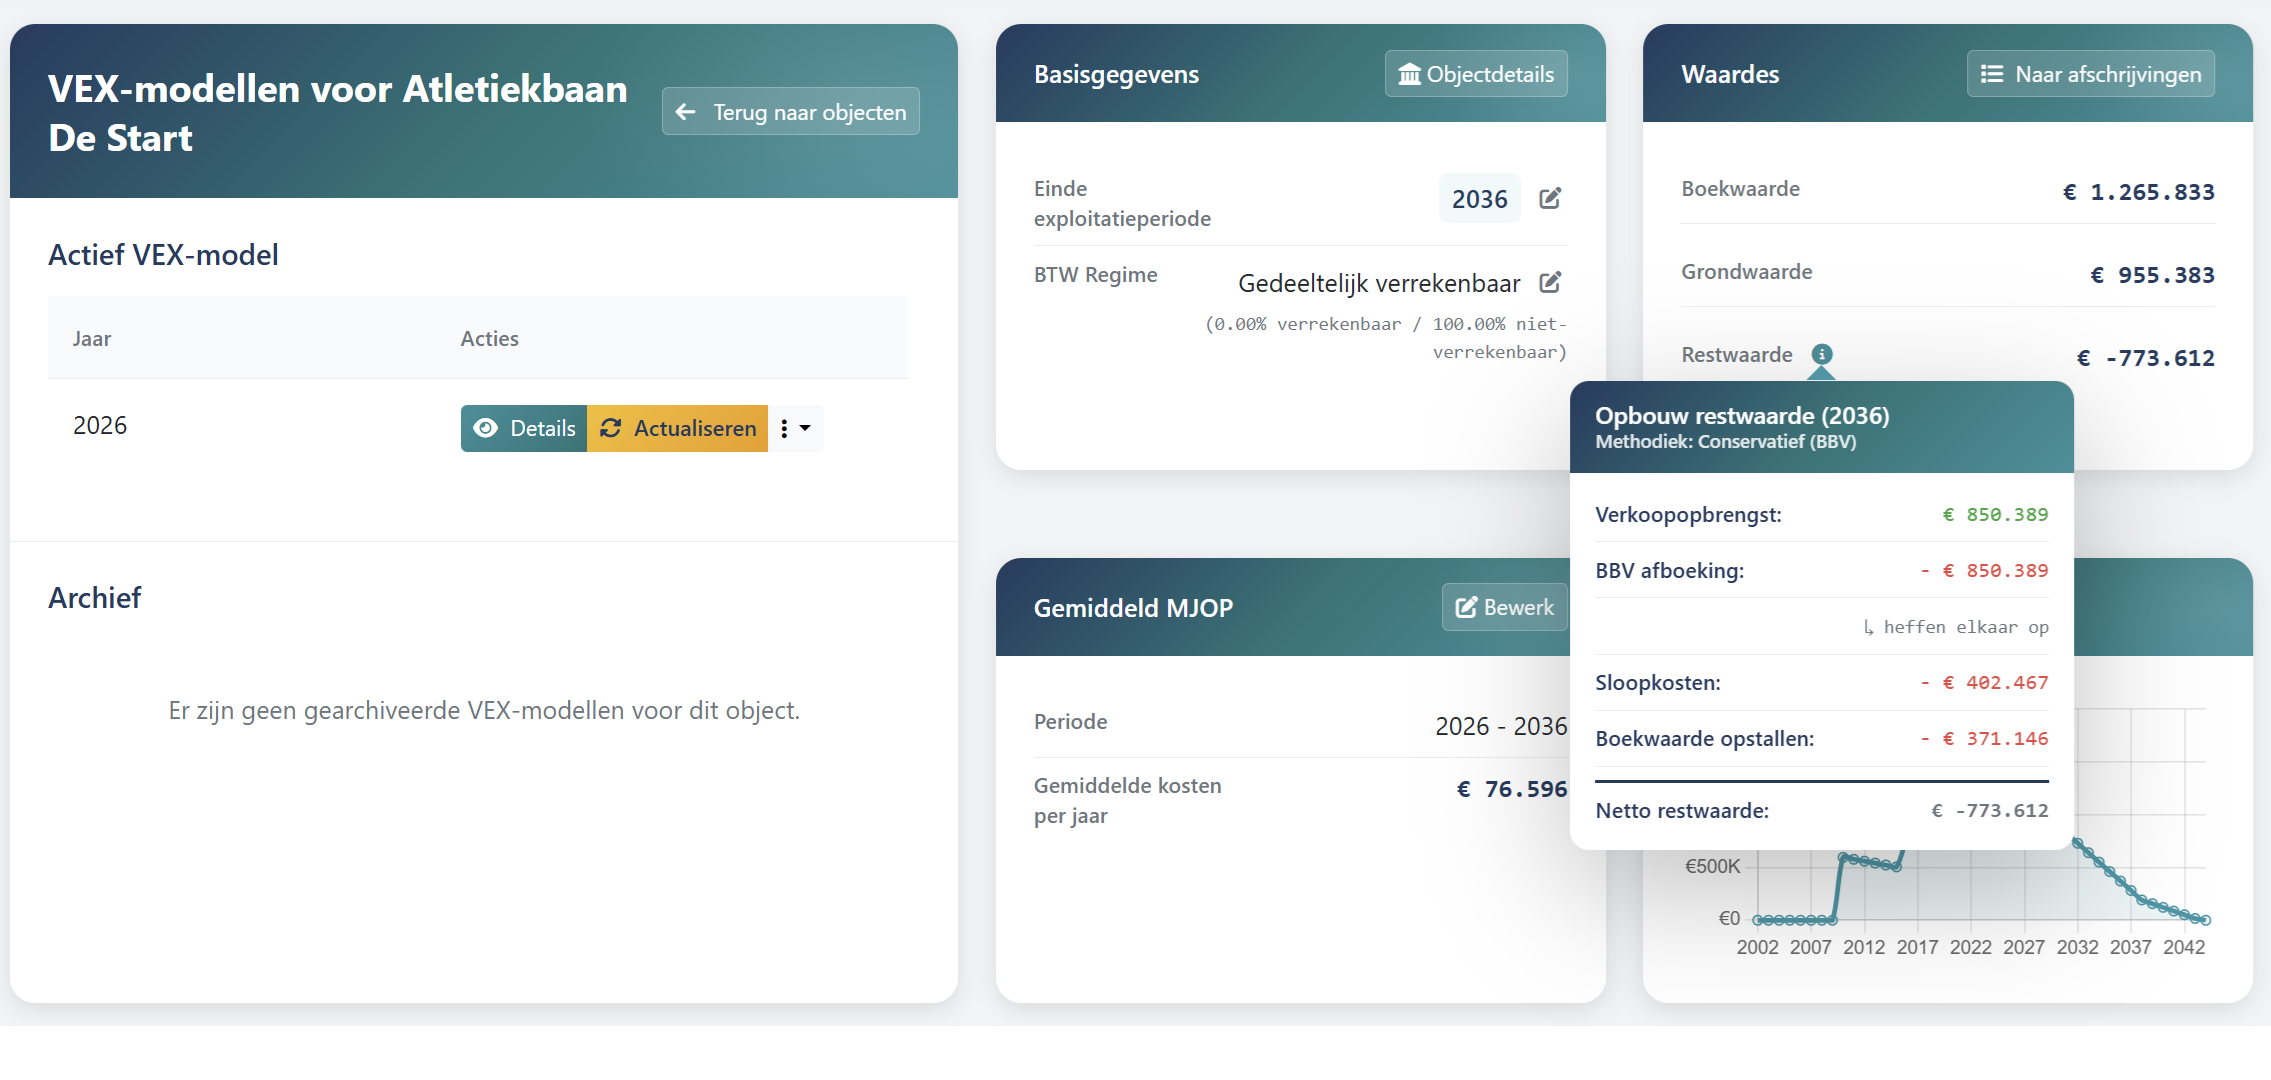Toggle the Gedeeltelijk verrekenbaar regime editor
Image resolution: width=2271 pixels, height=1080 pixels.
[x=1551, y=282]
